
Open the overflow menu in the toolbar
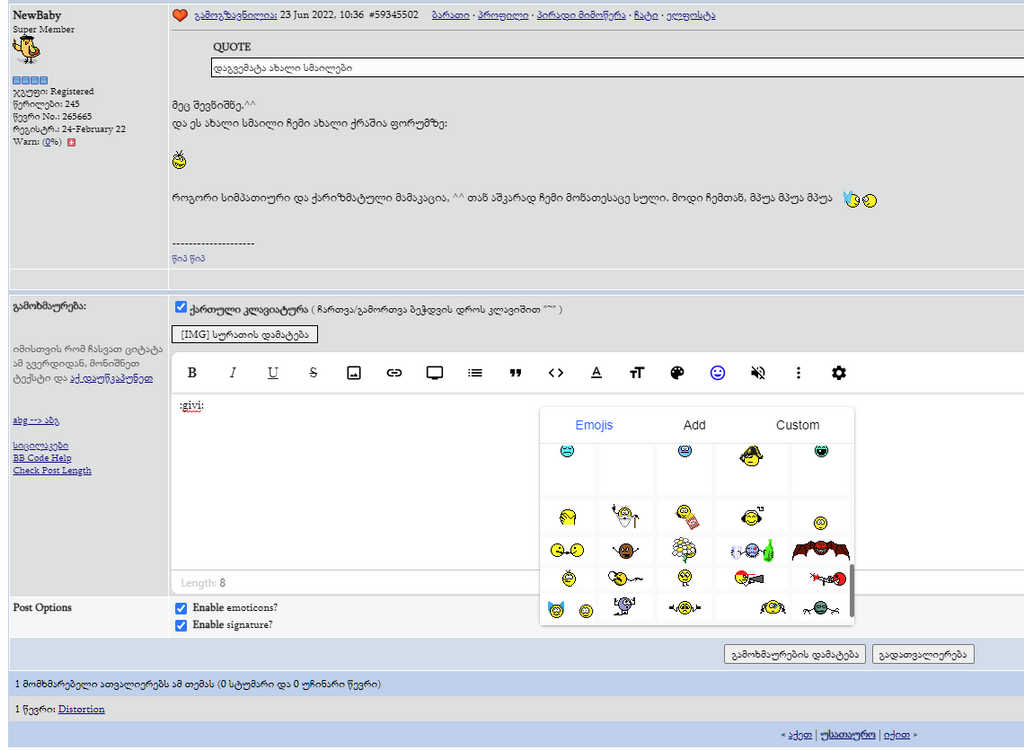(798, 372)
